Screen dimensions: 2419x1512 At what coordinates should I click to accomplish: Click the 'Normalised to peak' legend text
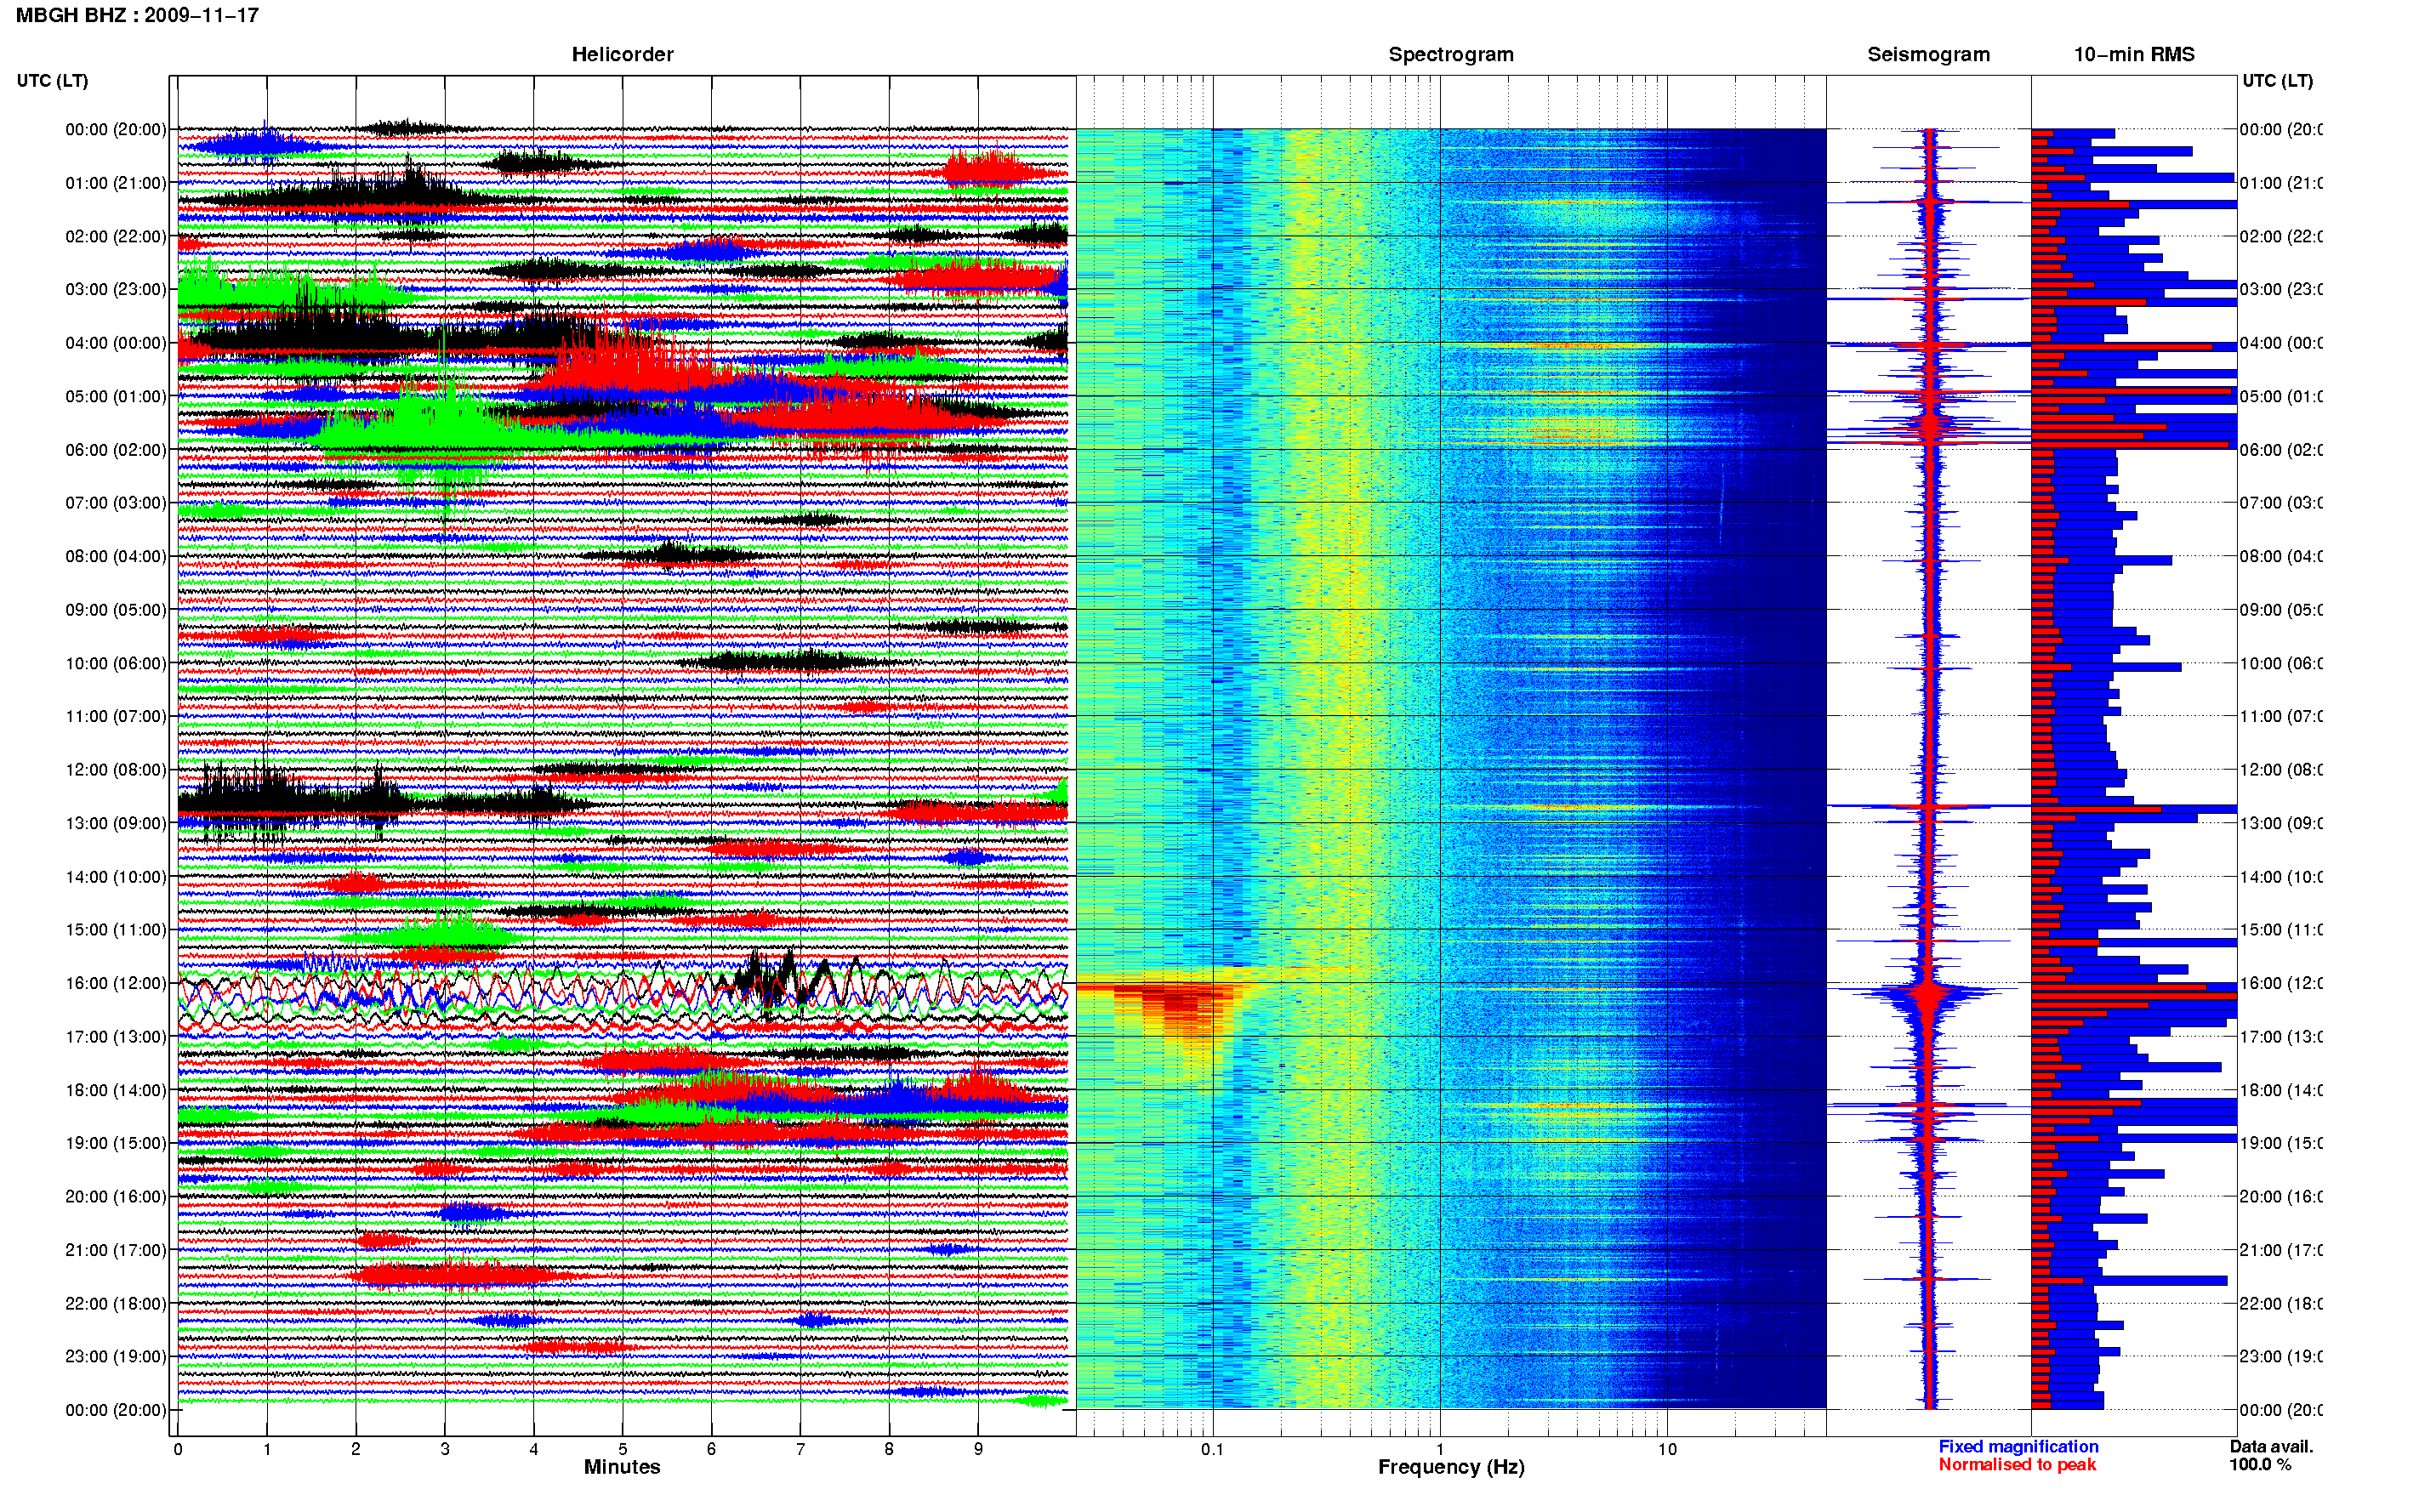coord(2017,1464)
